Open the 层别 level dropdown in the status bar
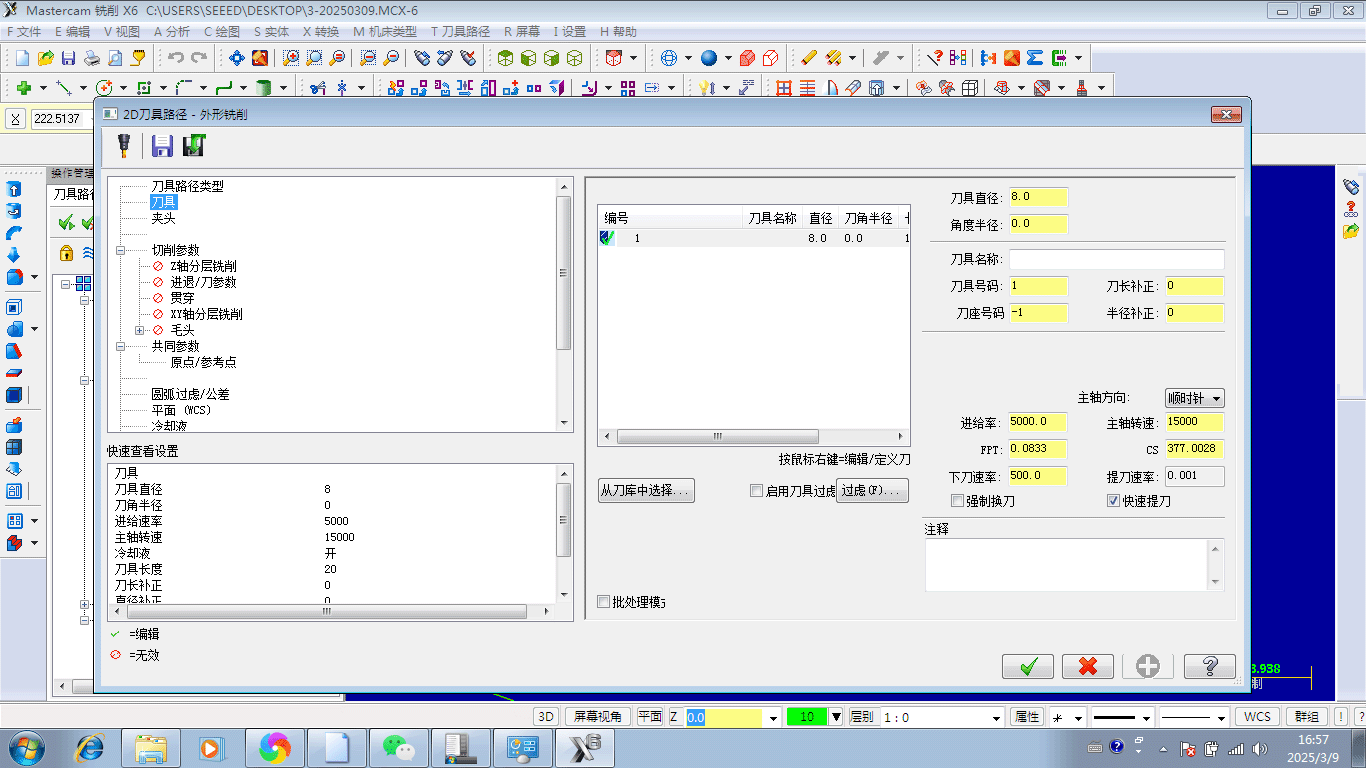Screen dimensions: 1366x768 [x=997, y=717]
